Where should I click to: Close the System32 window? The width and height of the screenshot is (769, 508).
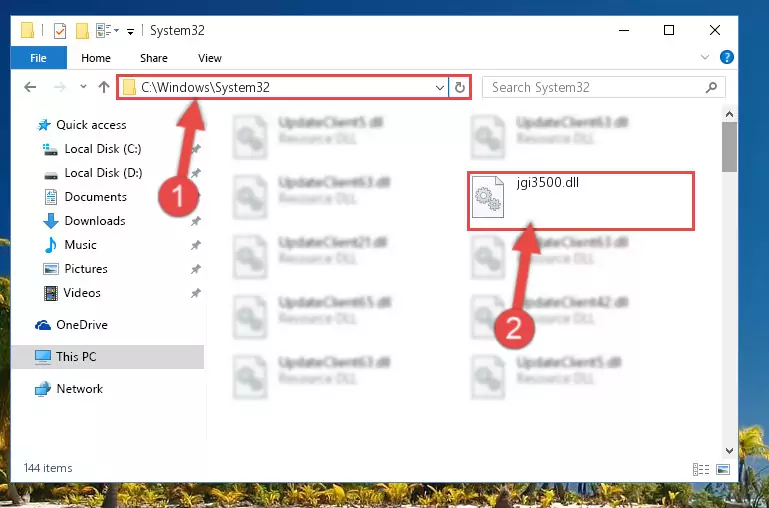coord(715,30)
